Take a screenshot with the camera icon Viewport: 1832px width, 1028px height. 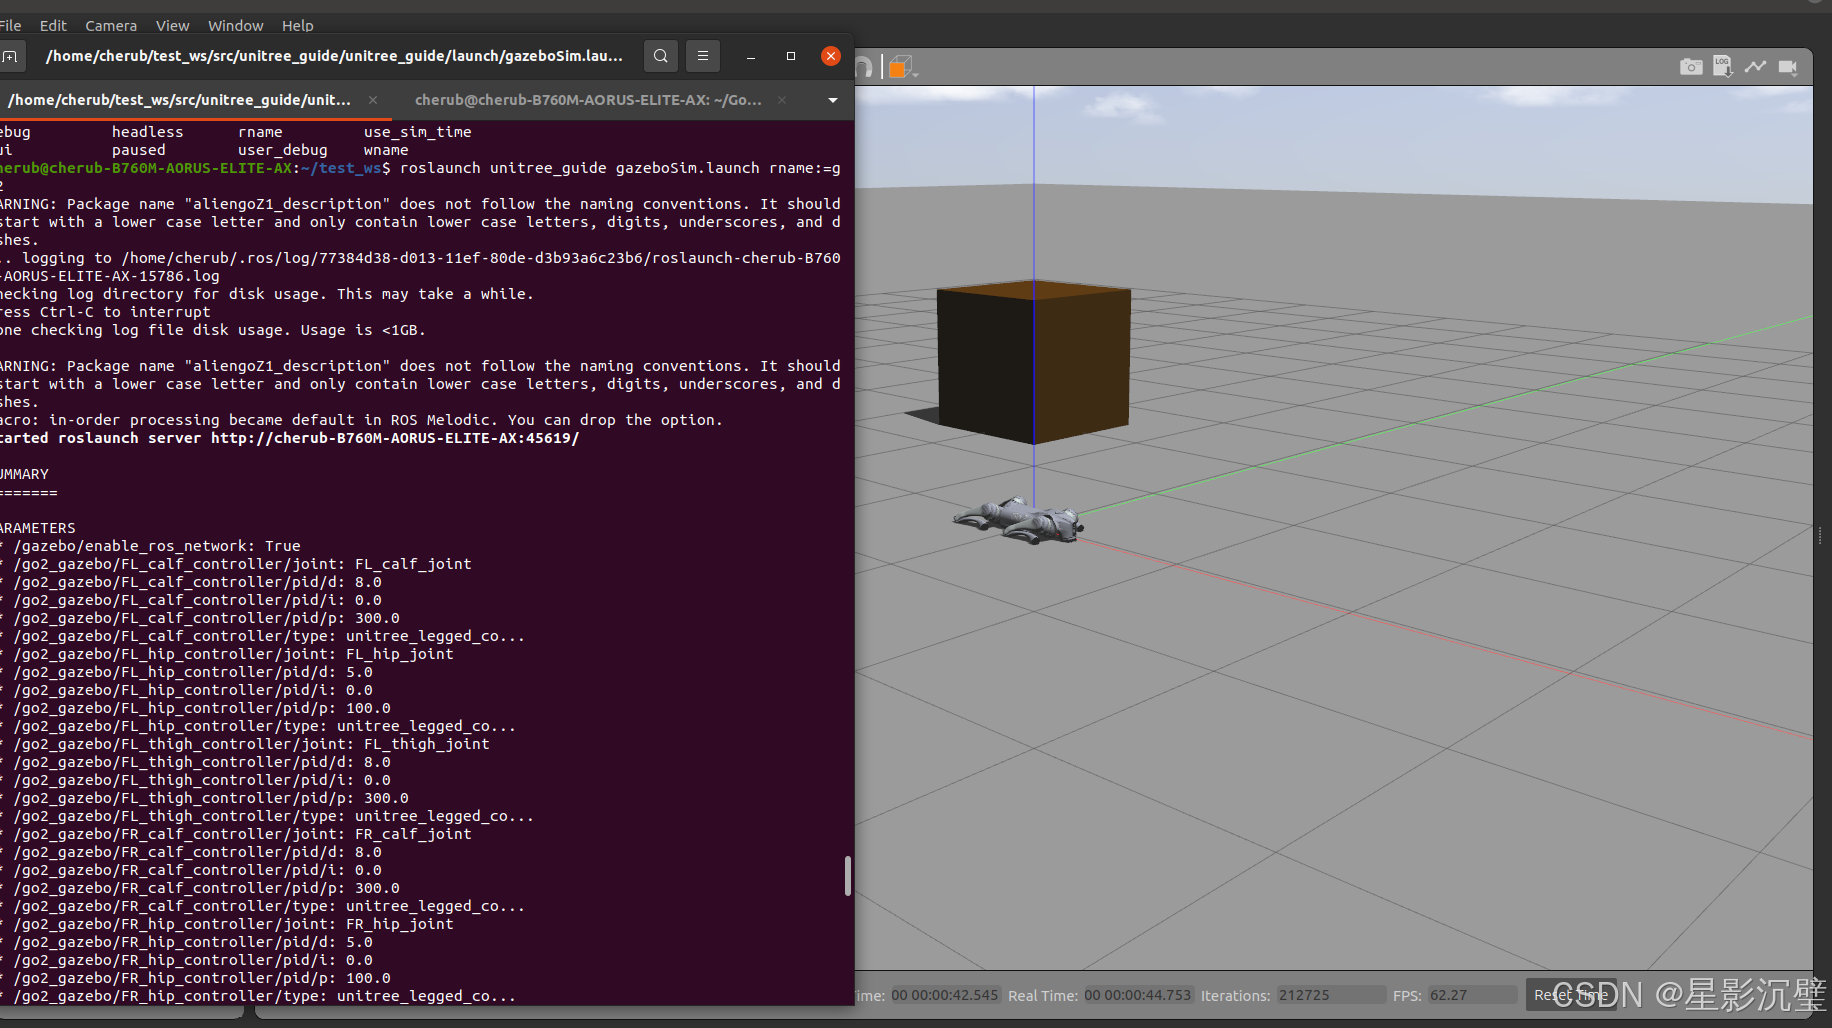(1691, 67)
